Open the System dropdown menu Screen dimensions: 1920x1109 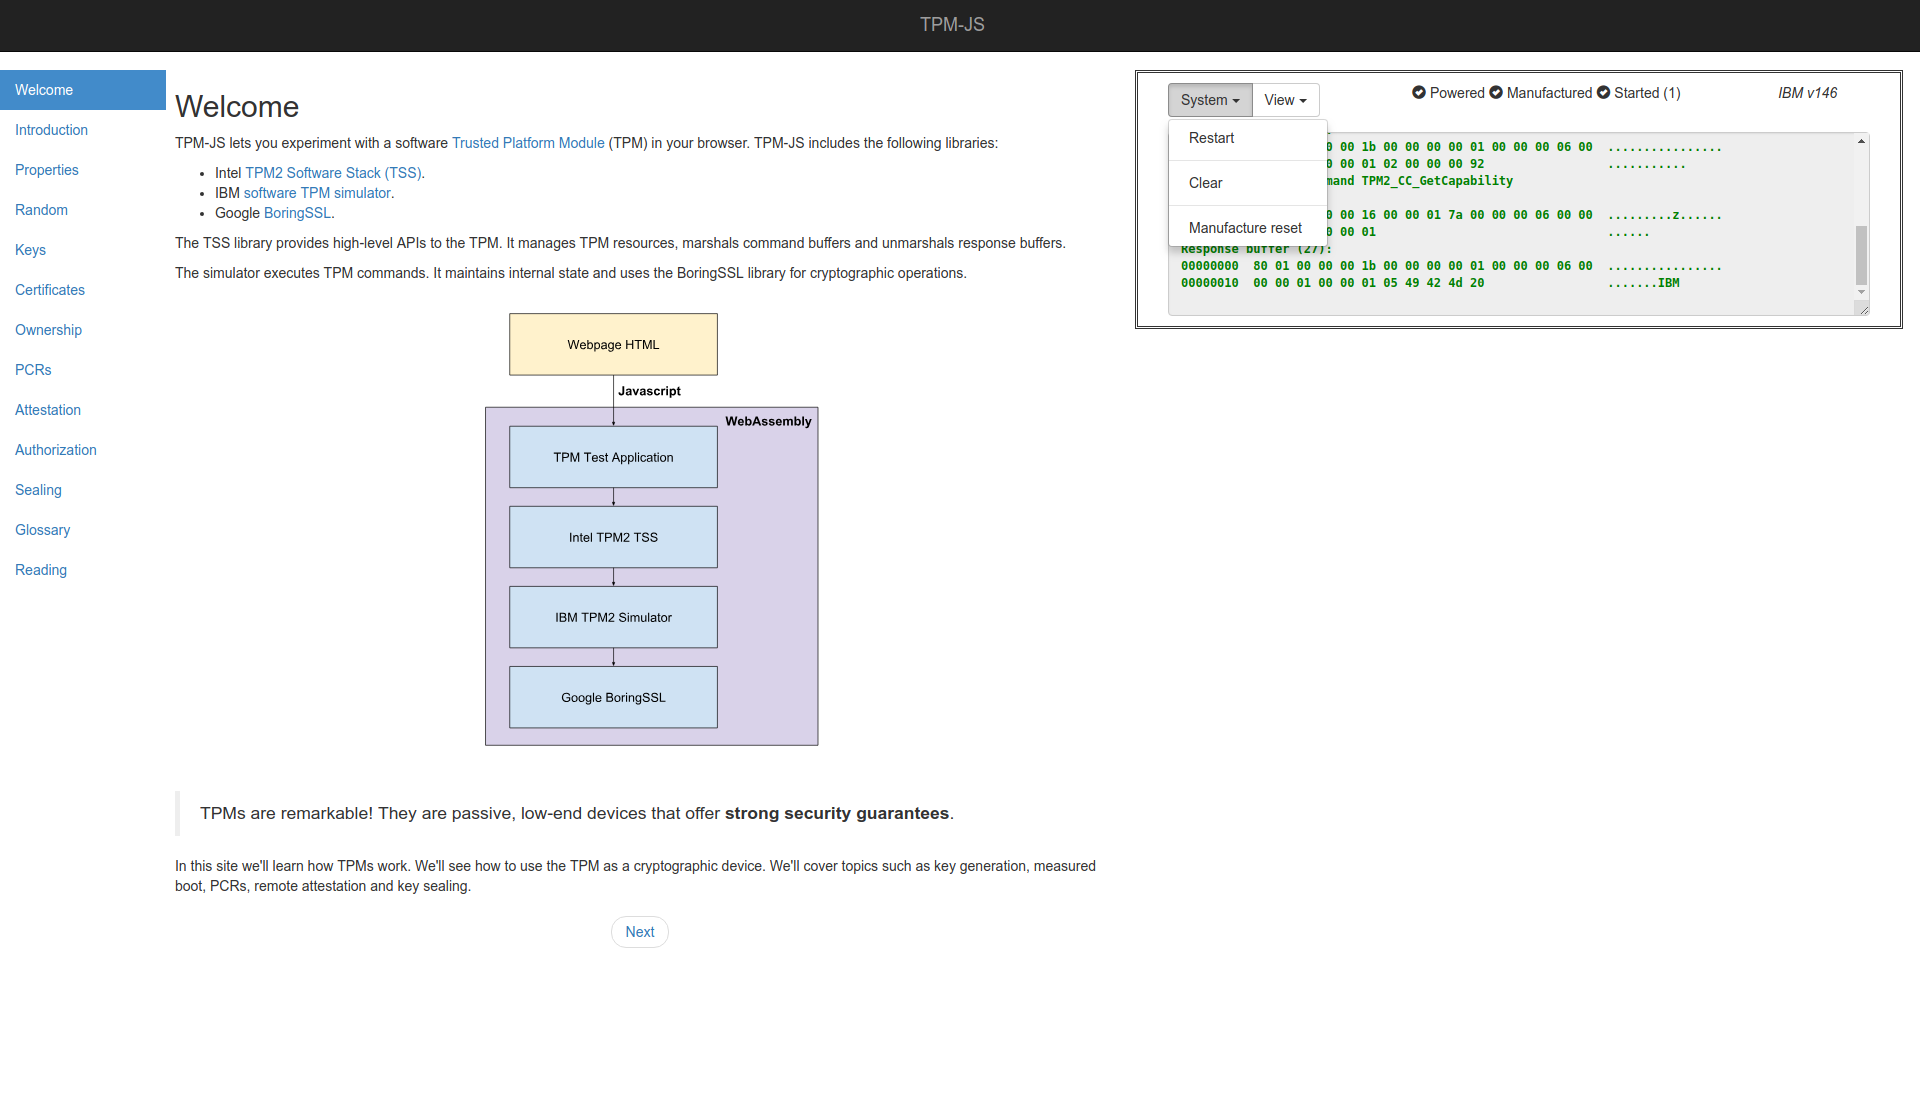(1209, 100)
